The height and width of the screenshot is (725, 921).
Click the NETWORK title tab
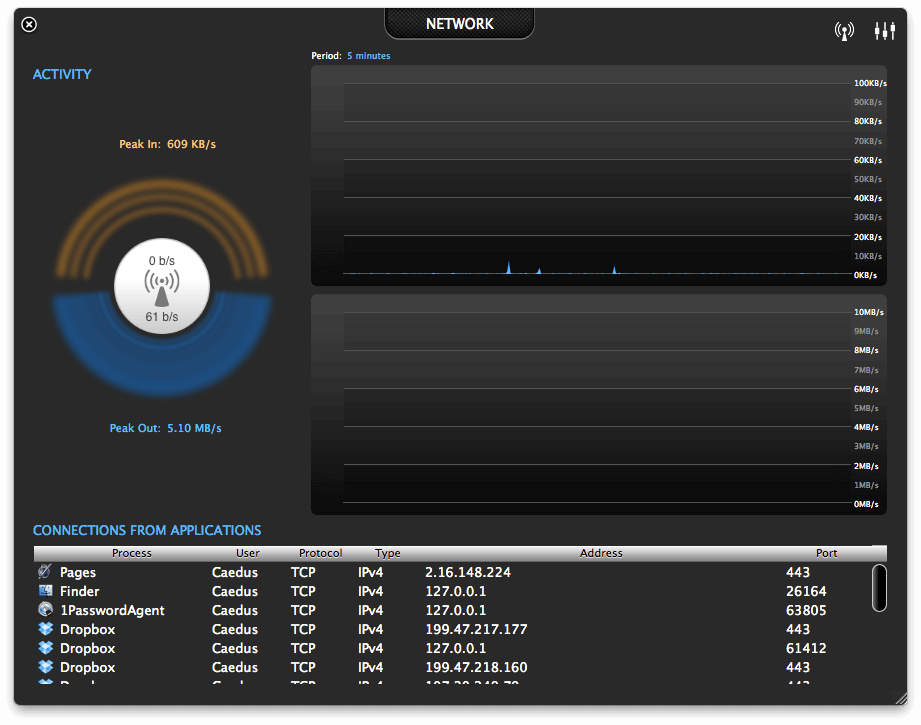pyautogui.click(x=459, y=24)
